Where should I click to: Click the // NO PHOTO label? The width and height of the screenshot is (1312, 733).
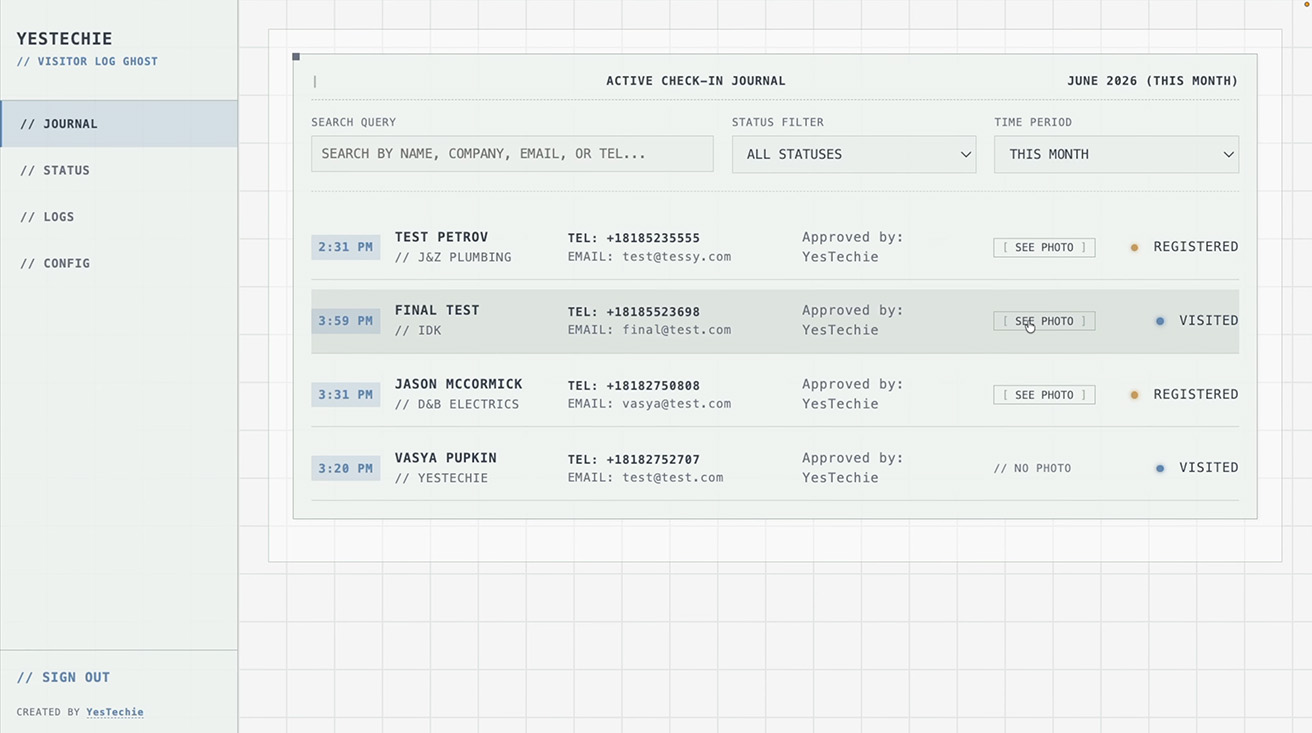click(x=1032, y=468)
